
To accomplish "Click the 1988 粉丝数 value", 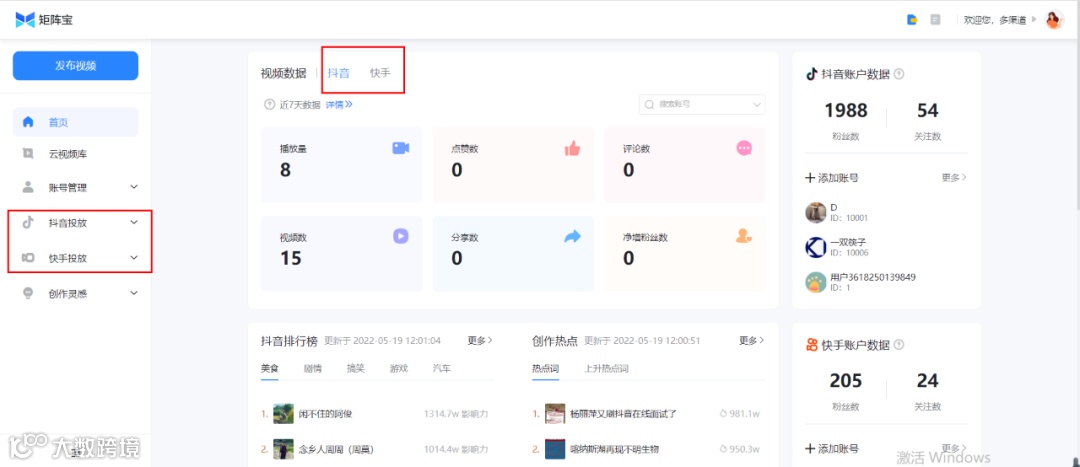I will click(846, 111).
